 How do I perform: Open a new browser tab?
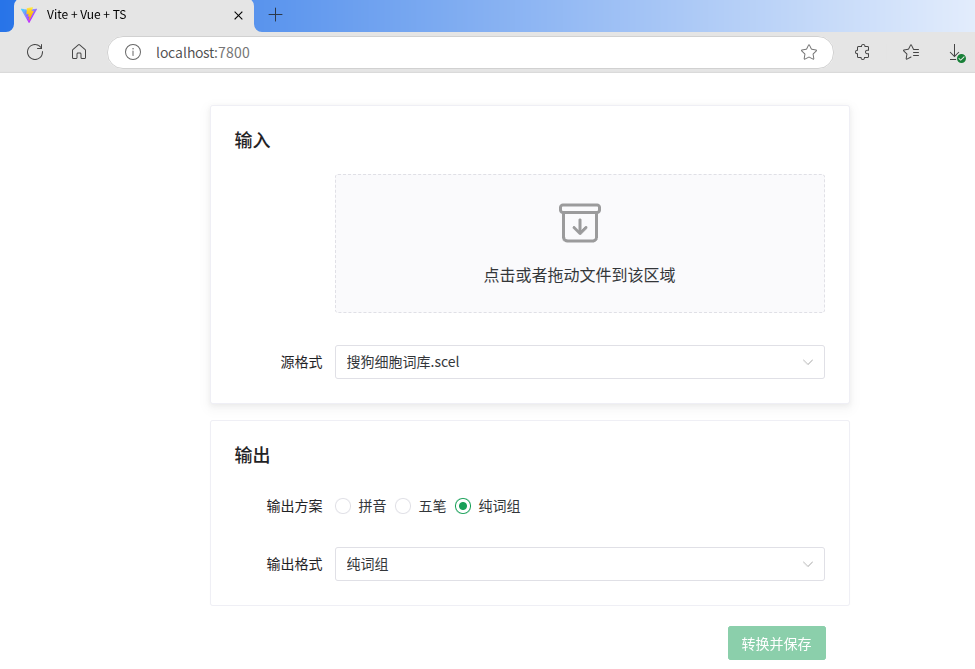(x=275, y=15)
